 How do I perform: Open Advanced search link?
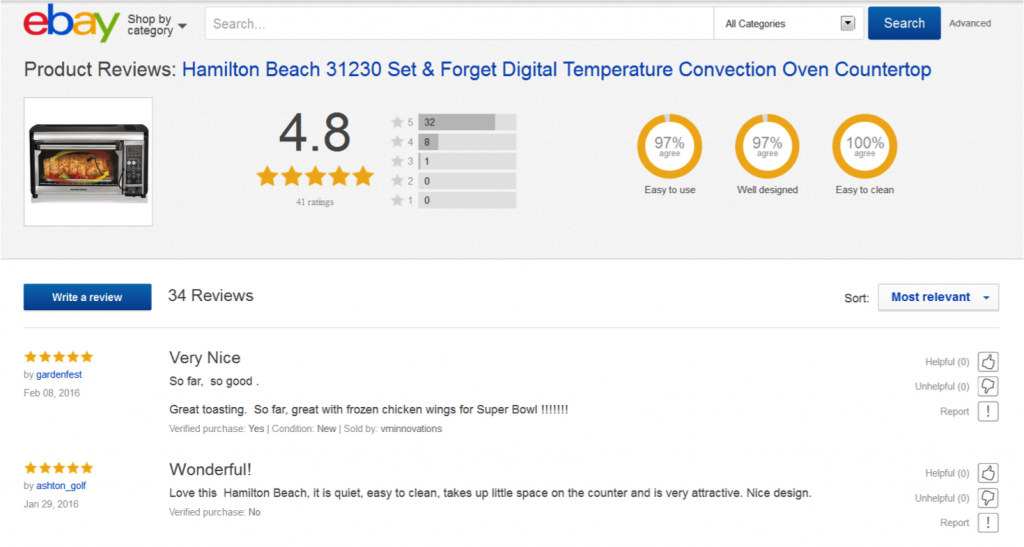(x=969, y=23)
